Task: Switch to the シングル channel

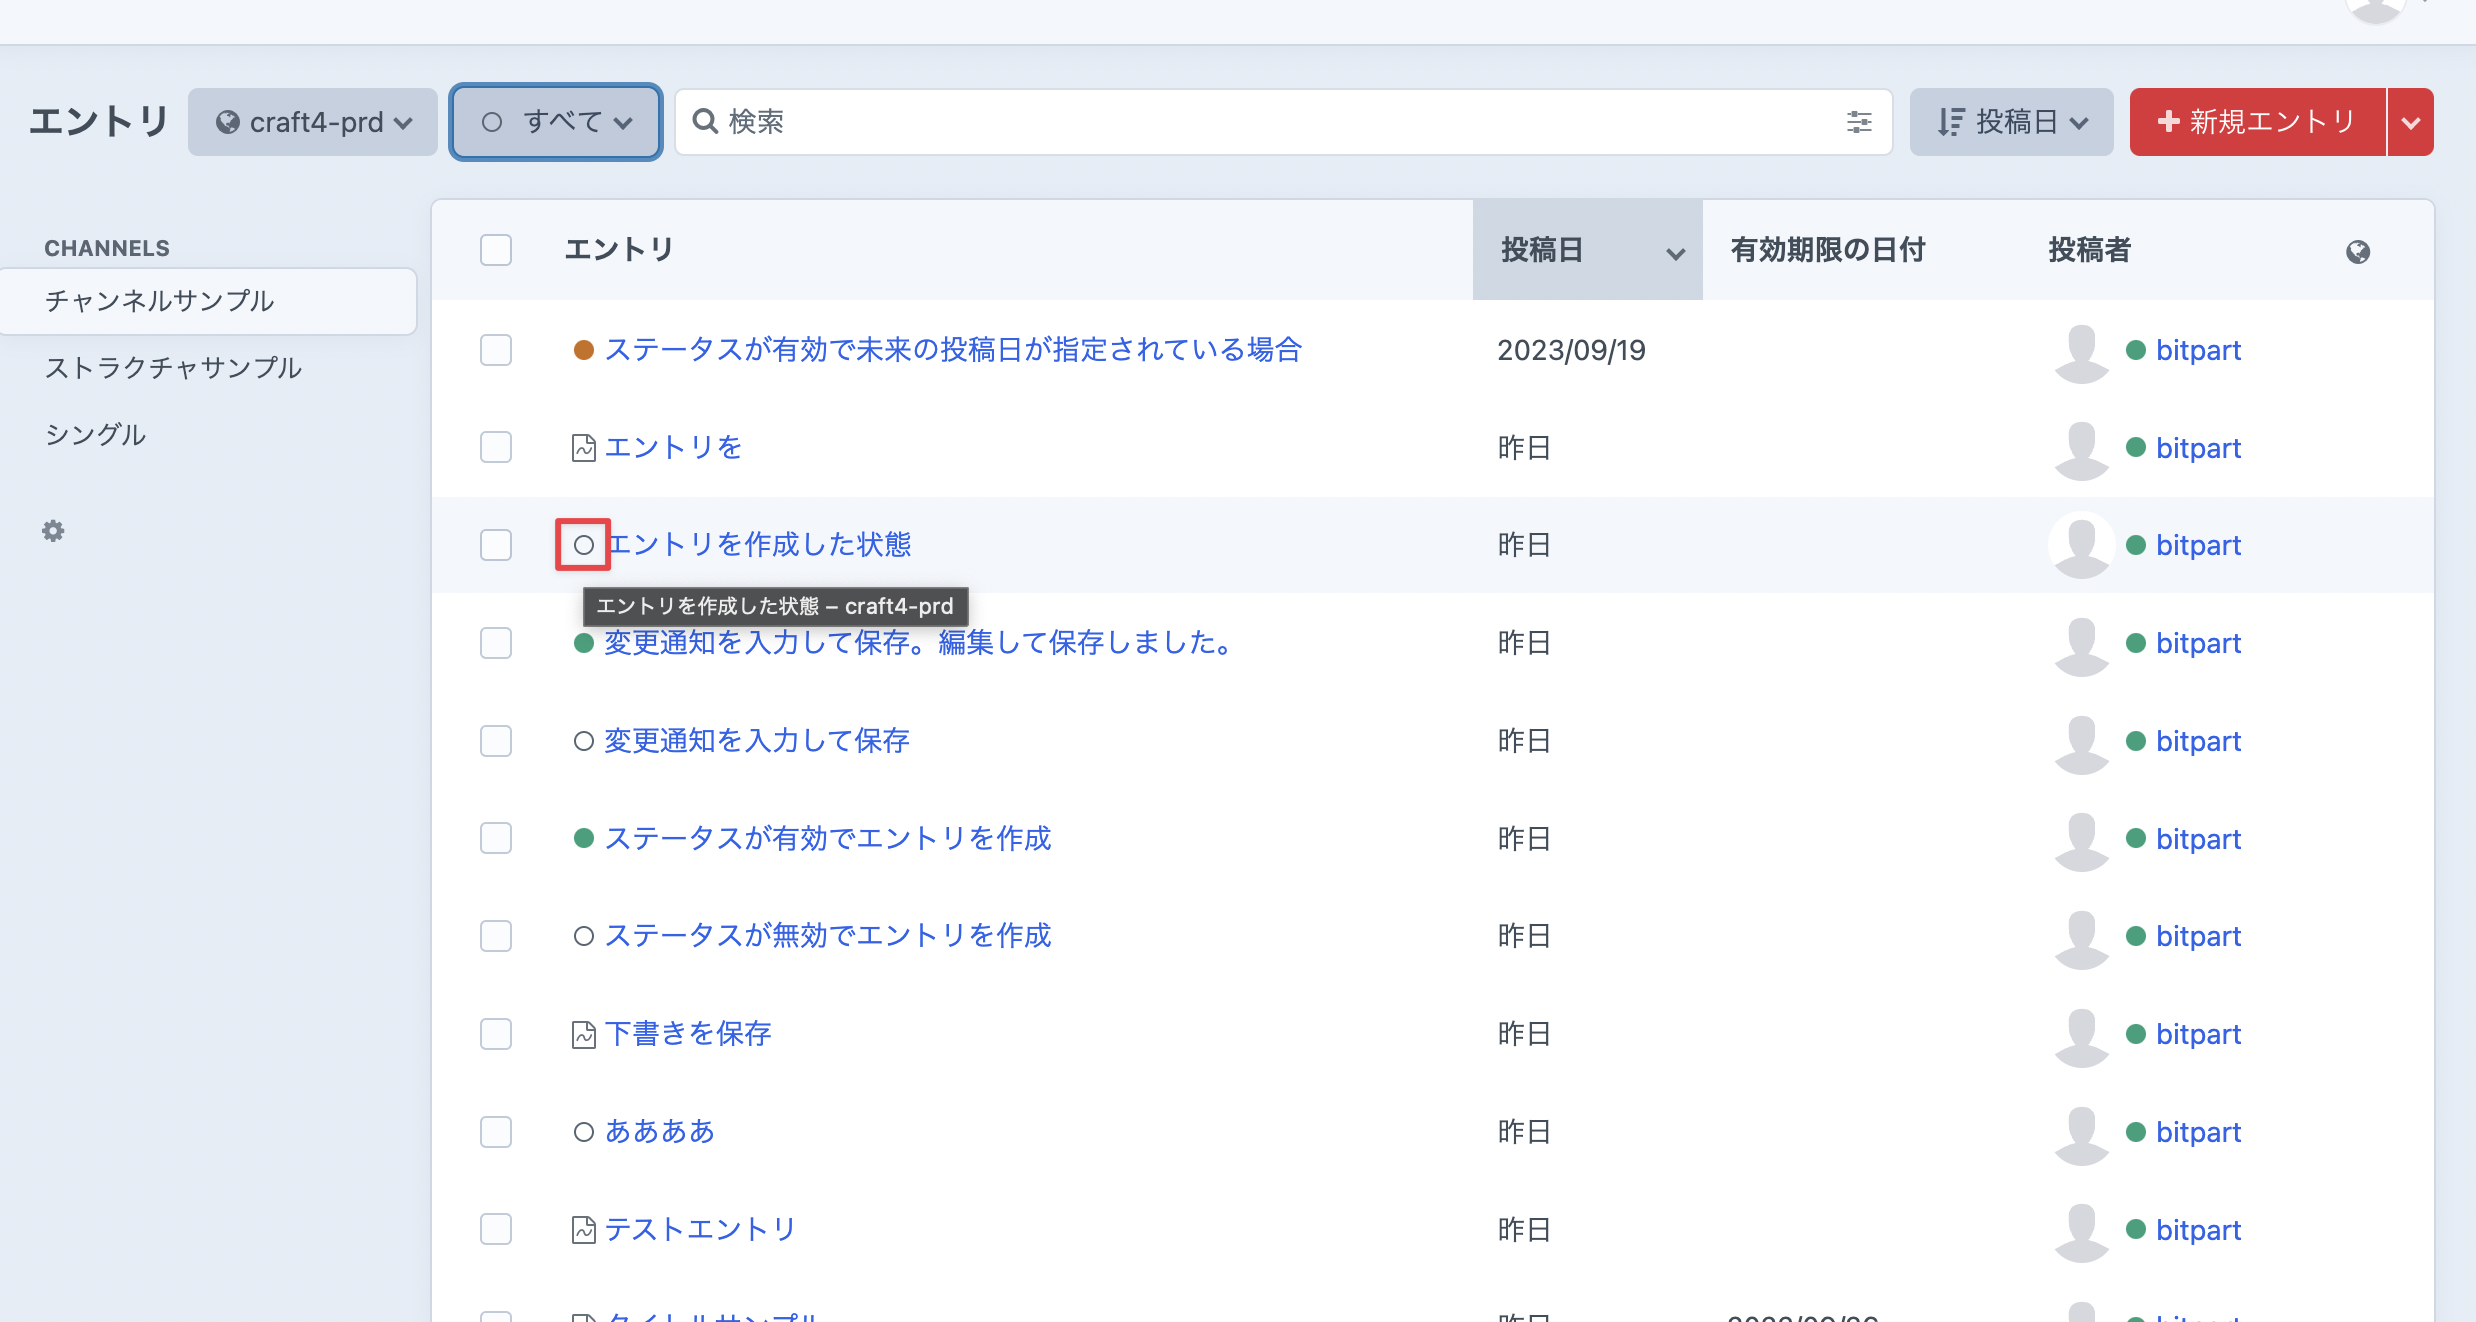Action: point(95,434)
